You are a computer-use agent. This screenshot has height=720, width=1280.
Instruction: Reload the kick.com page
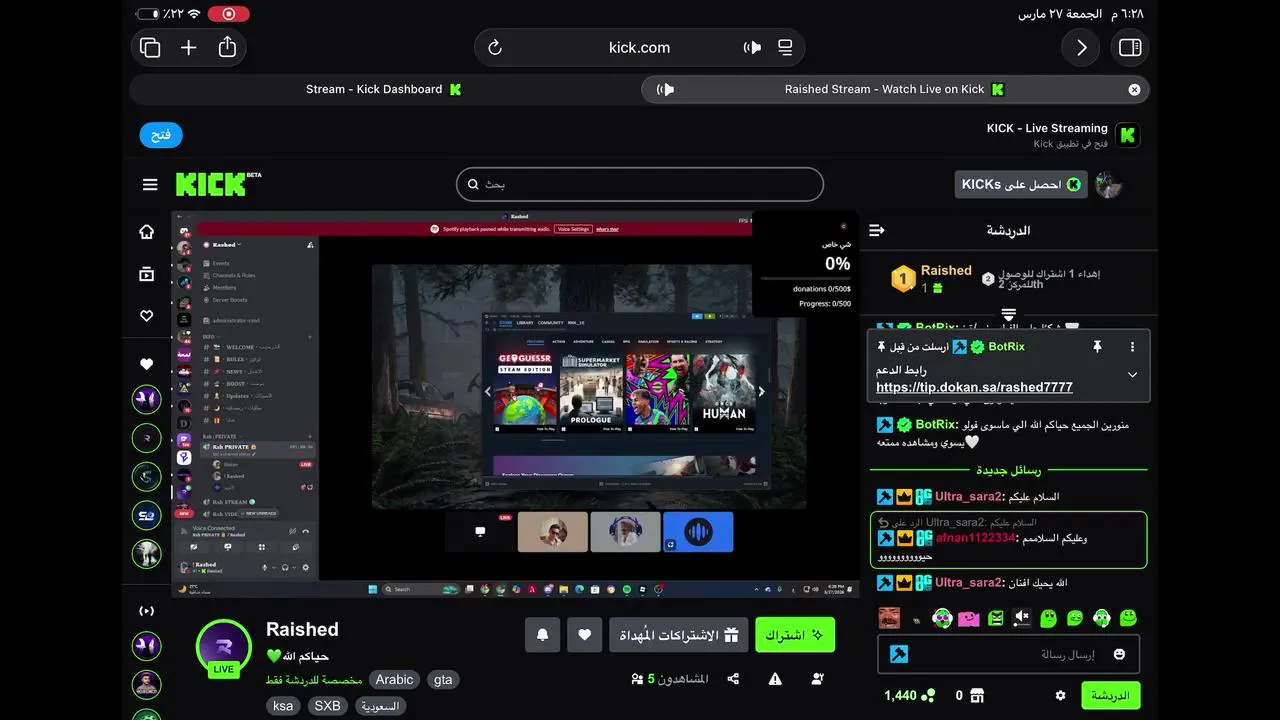pos(494,47)
